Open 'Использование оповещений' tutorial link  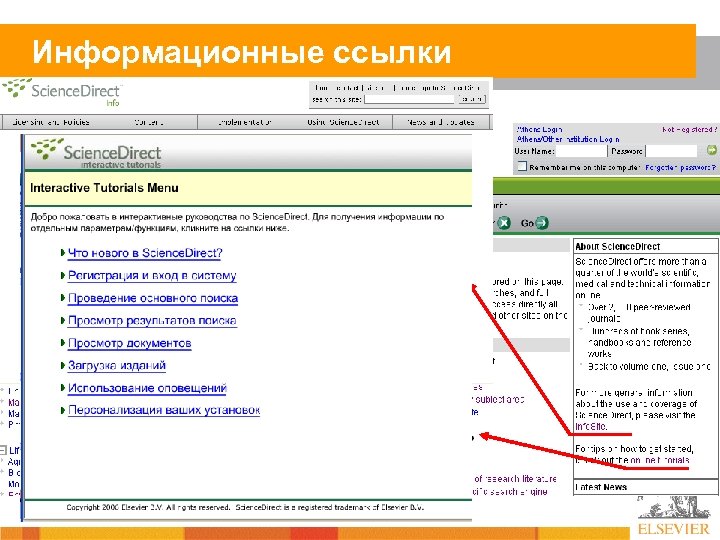coord(147,388)
